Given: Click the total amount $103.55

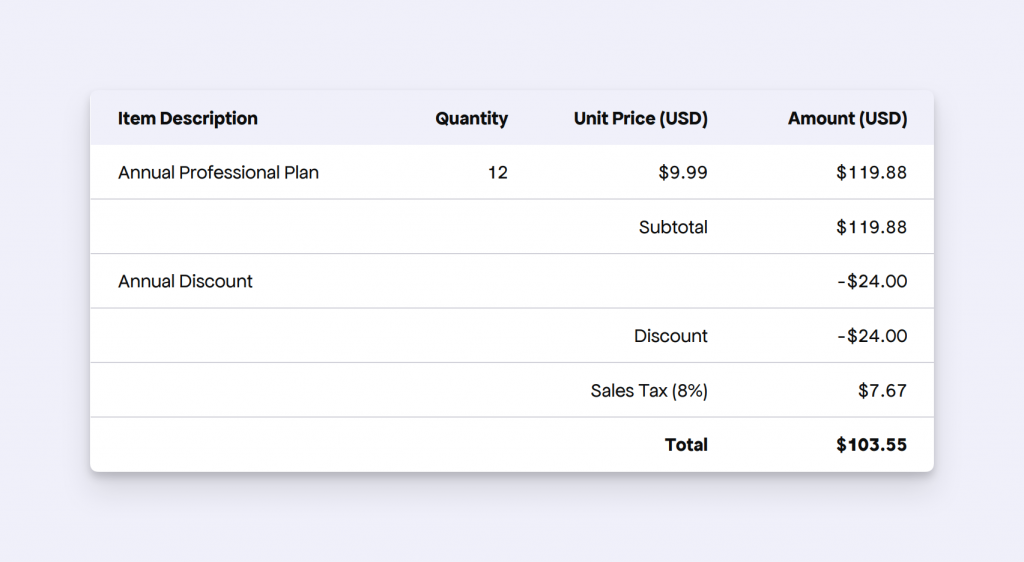Looking at the screenshot, I should (x=872, y=445).
